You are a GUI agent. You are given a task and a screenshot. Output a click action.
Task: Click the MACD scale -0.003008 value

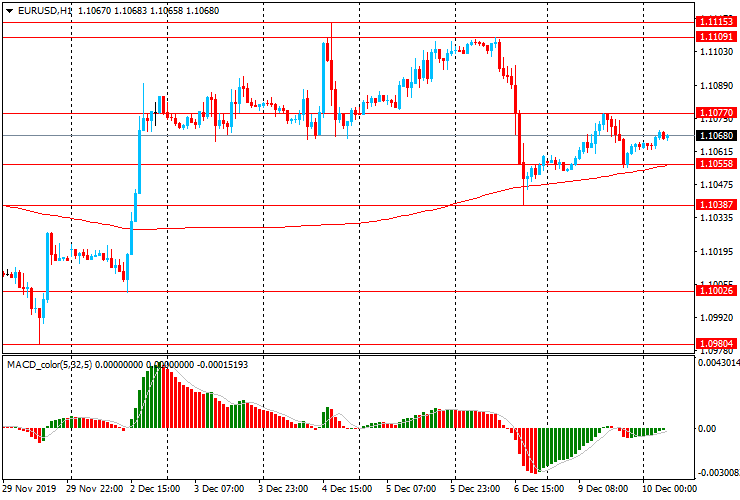point(718,473)
